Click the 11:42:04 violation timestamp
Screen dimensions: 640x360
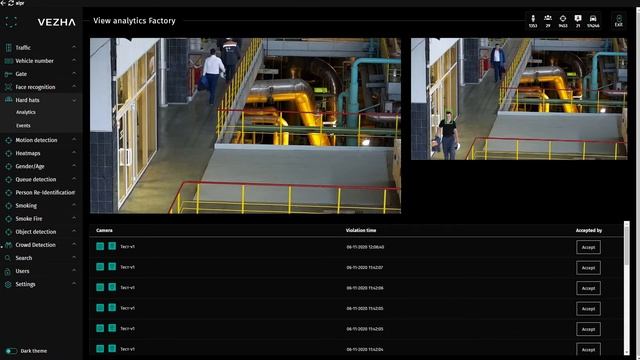(365, 349)
